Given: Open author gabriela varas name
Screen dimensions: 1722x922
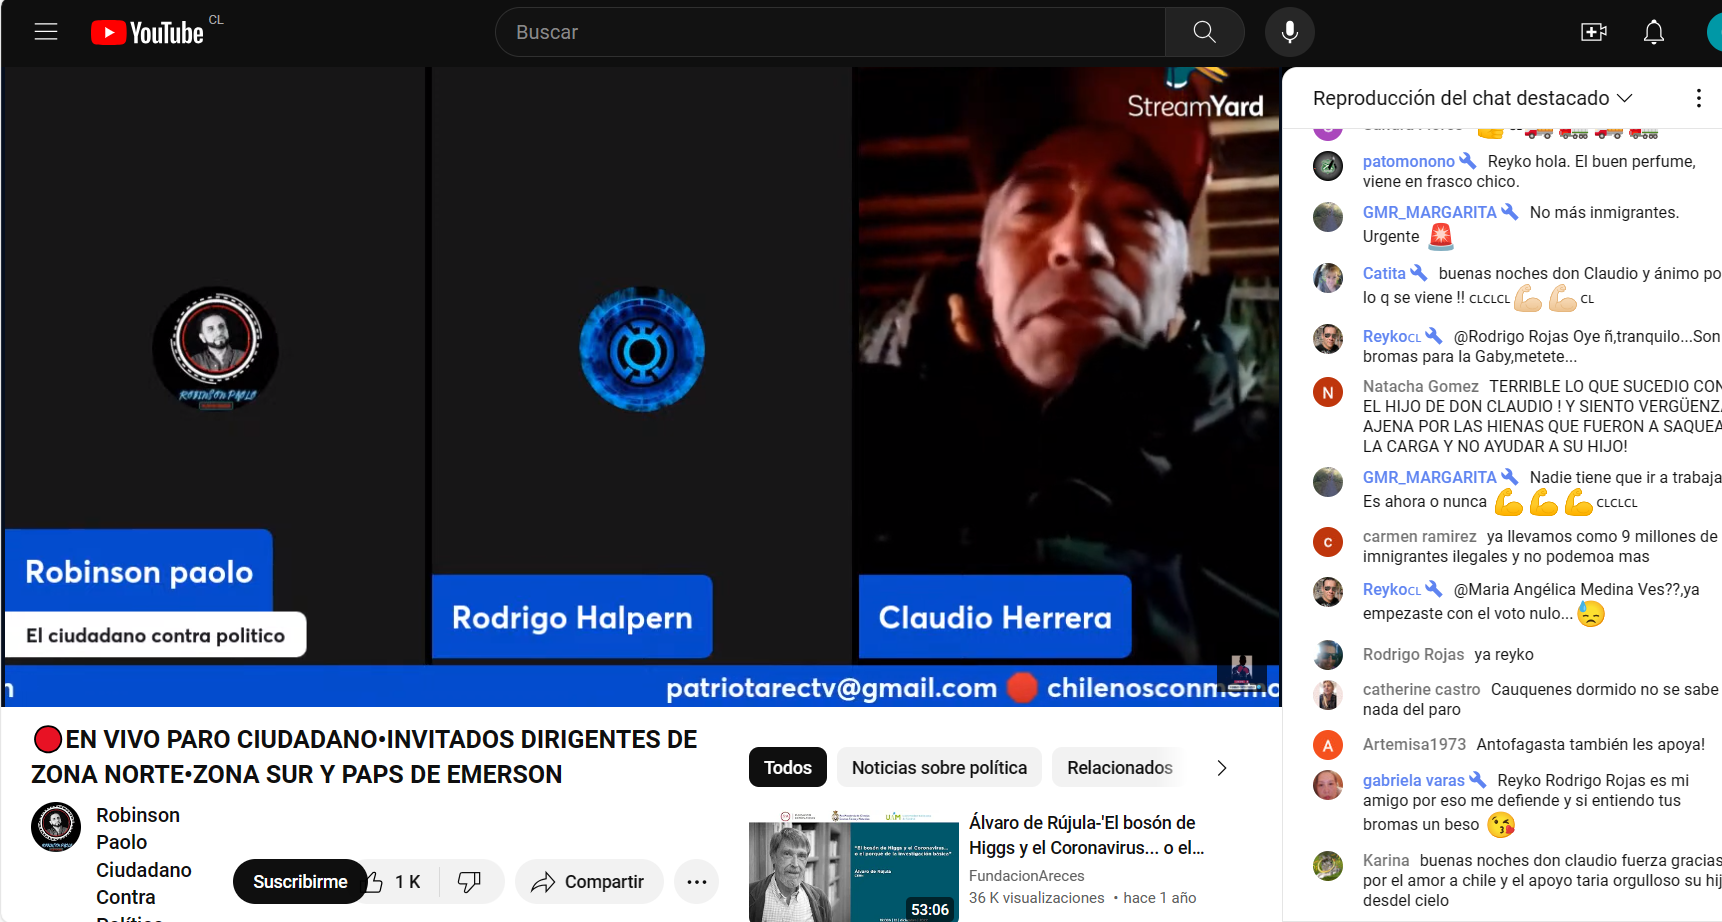Looking at the screenshot, I should point(1413,780).
